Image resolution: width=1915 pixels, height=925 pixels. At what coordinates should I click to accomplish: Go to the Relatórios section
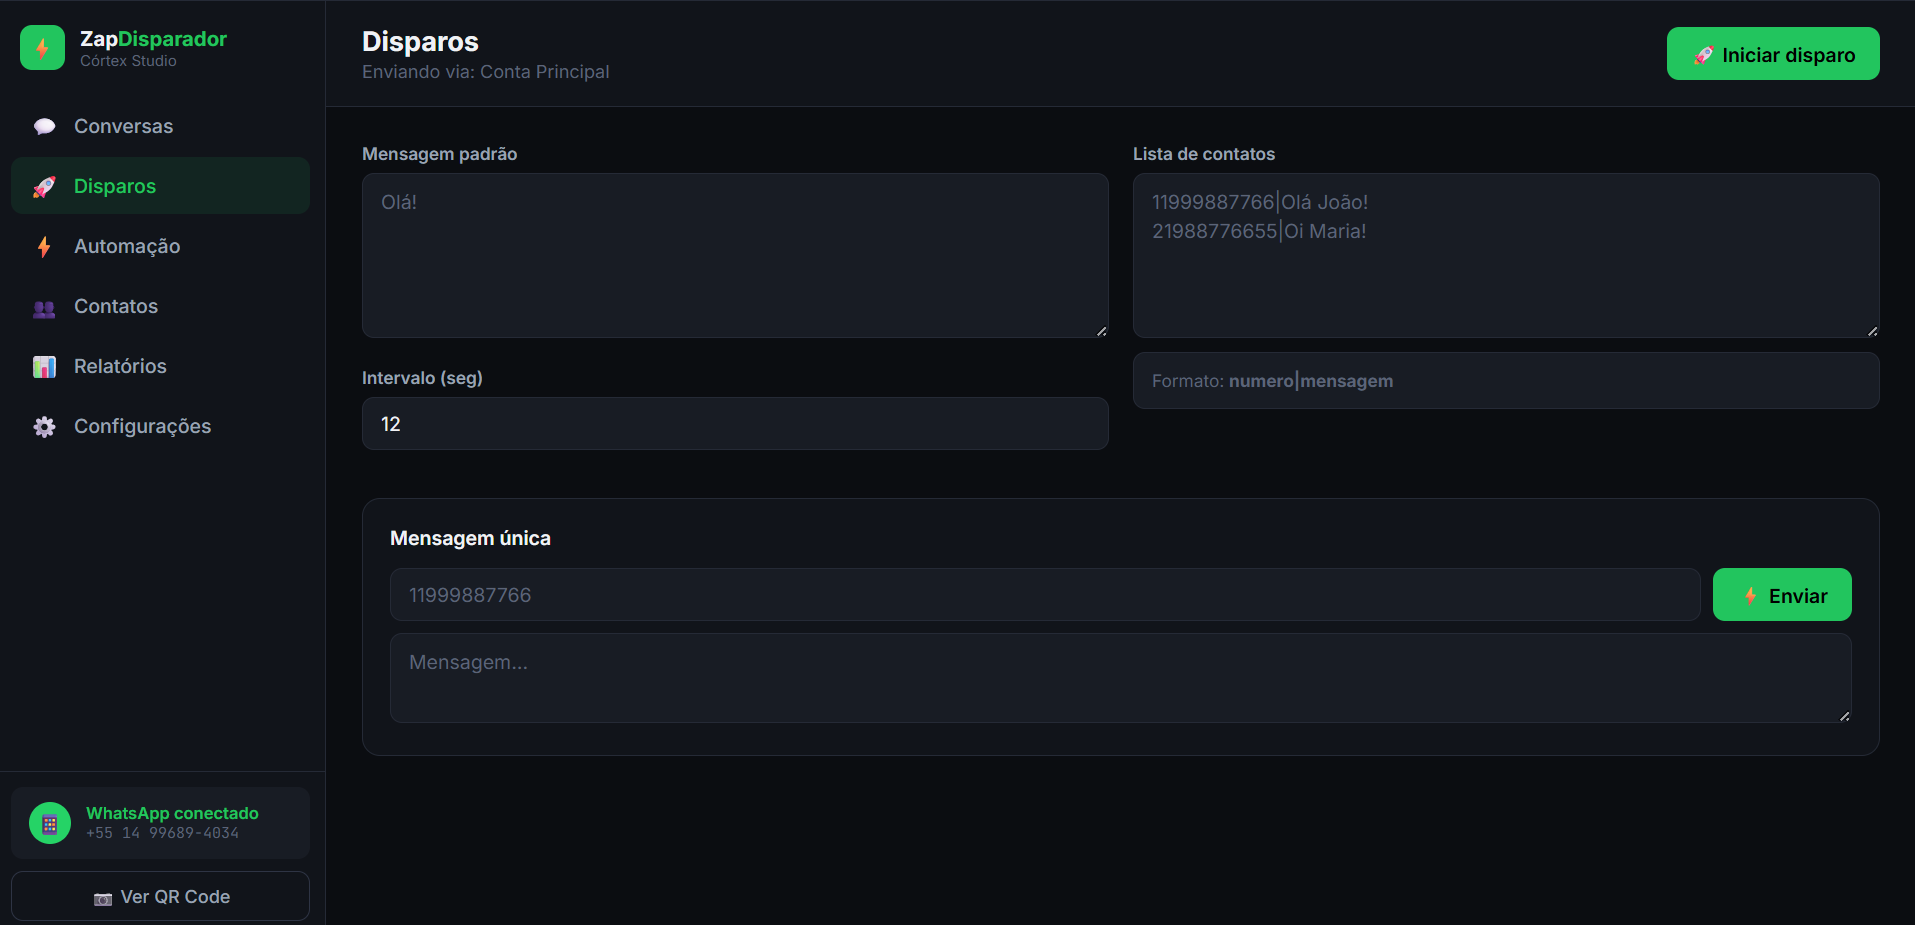160,366
